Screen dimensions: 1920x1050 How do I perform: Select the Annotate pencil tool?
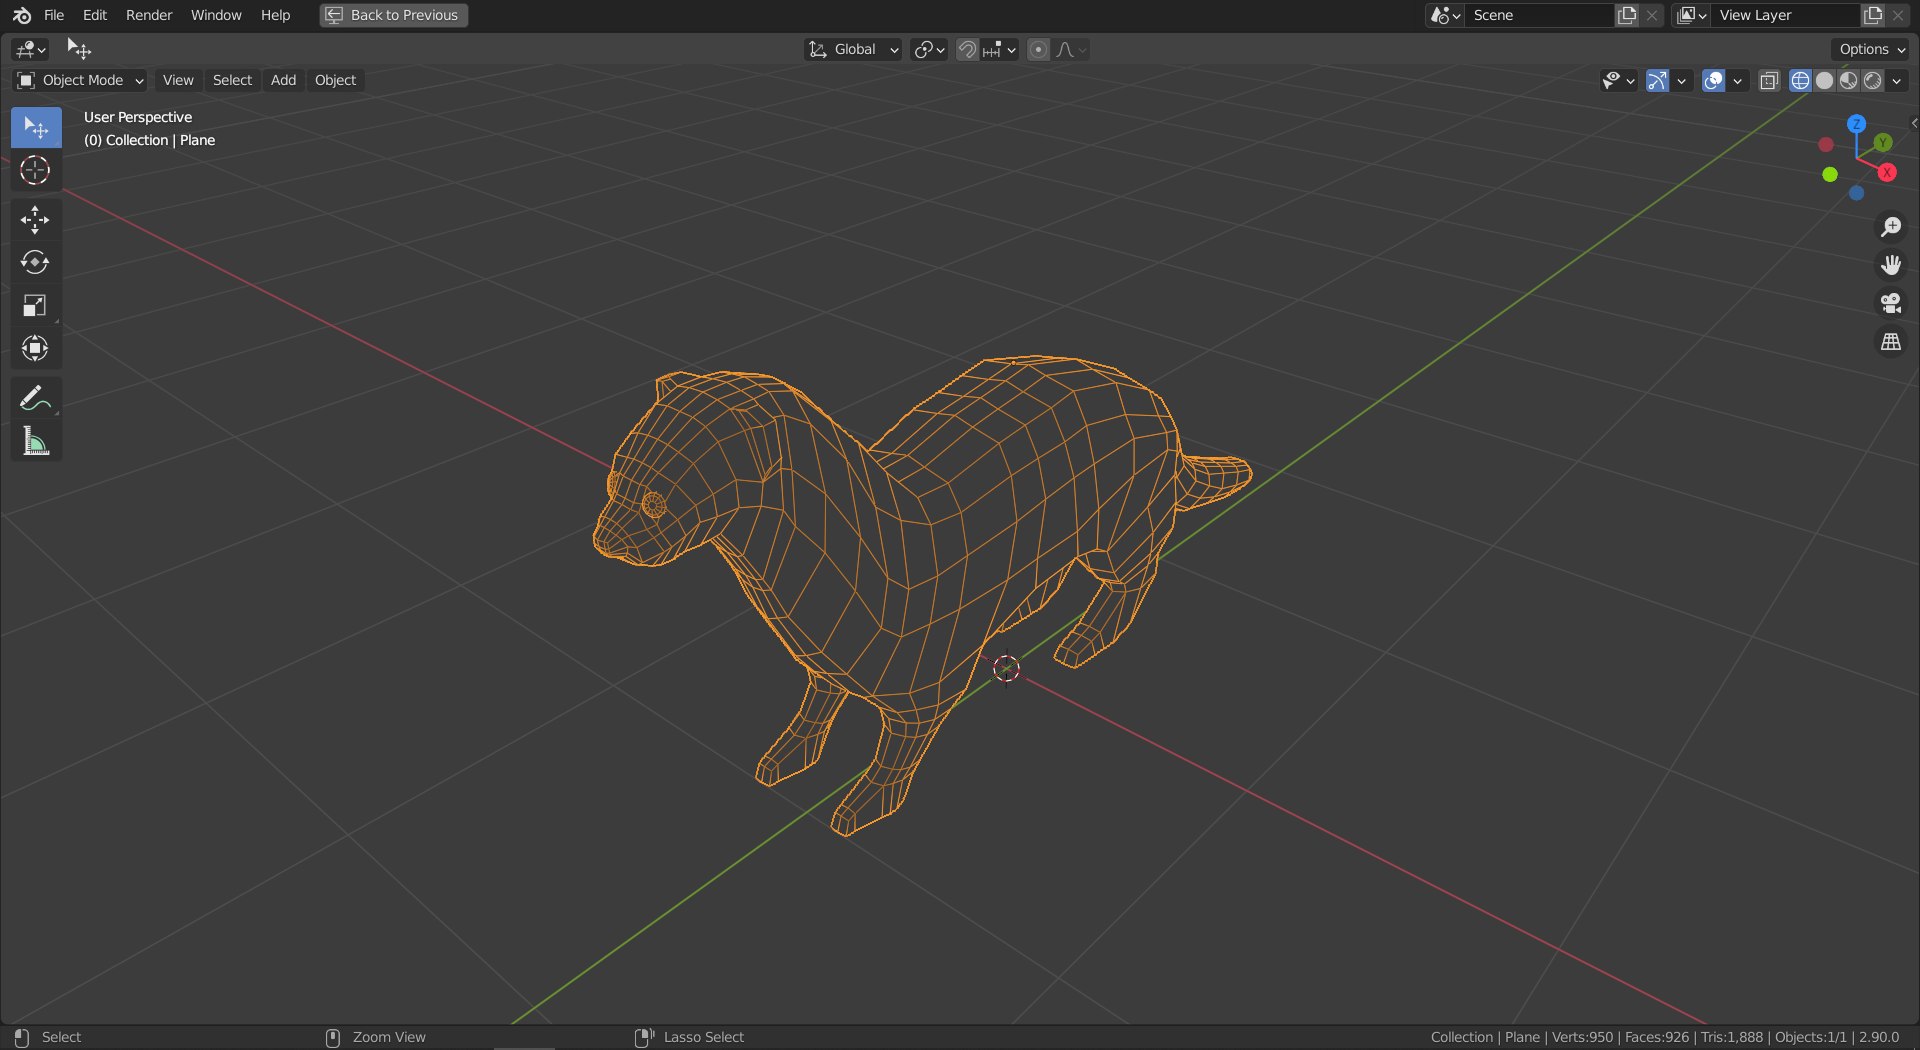36,398
